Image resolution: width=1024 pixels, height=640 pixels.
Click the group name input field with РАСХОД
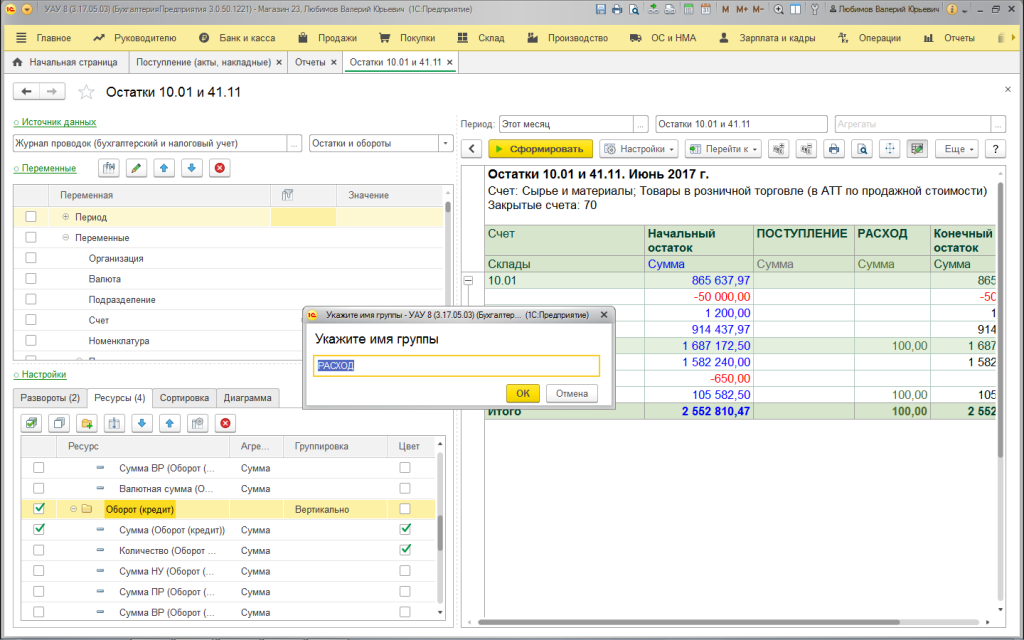click(456, 366)
